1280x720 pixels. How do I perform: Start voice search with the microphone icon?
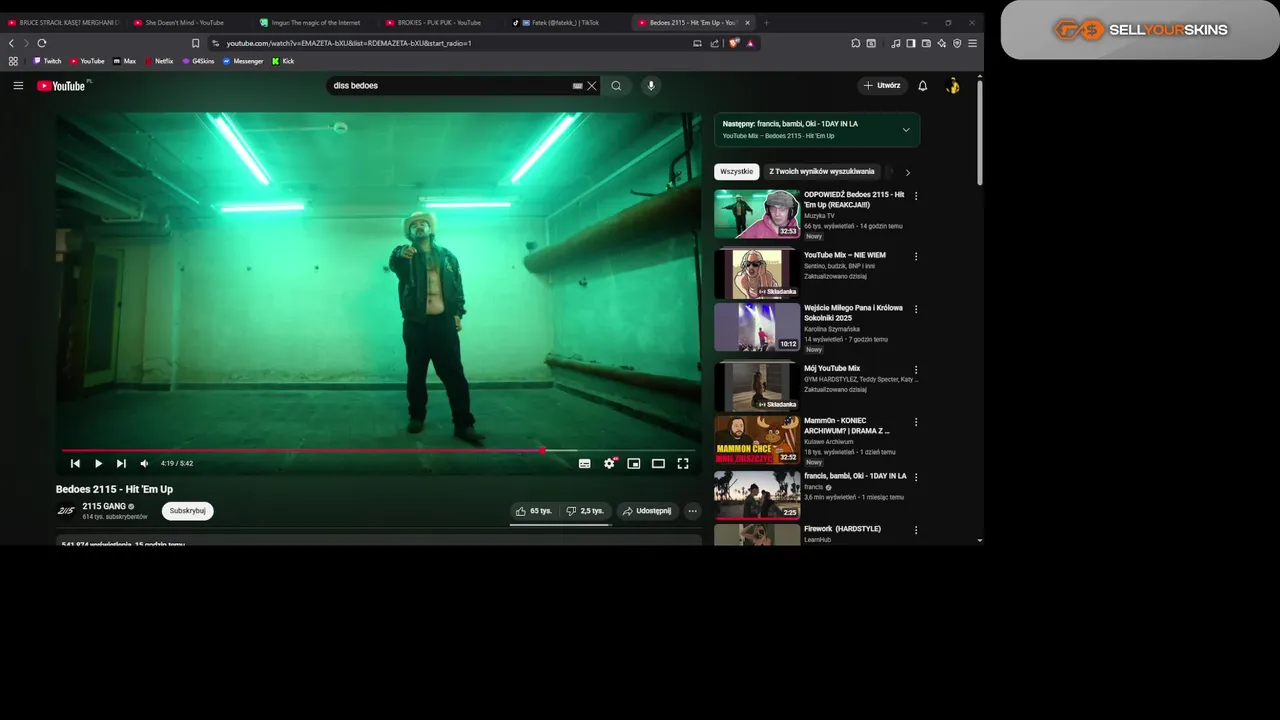click(651, 86)
